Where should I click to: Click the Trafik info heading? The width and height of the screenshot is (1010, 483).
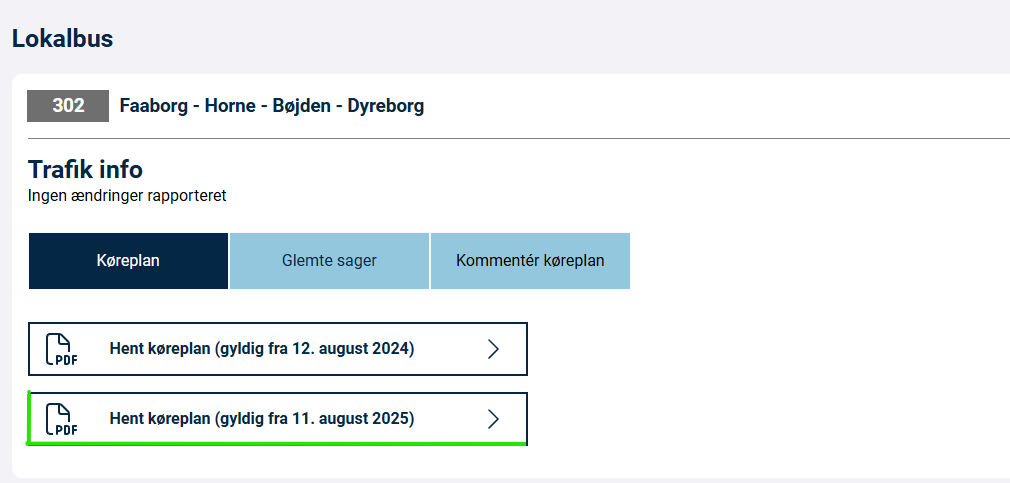(85, 170)
